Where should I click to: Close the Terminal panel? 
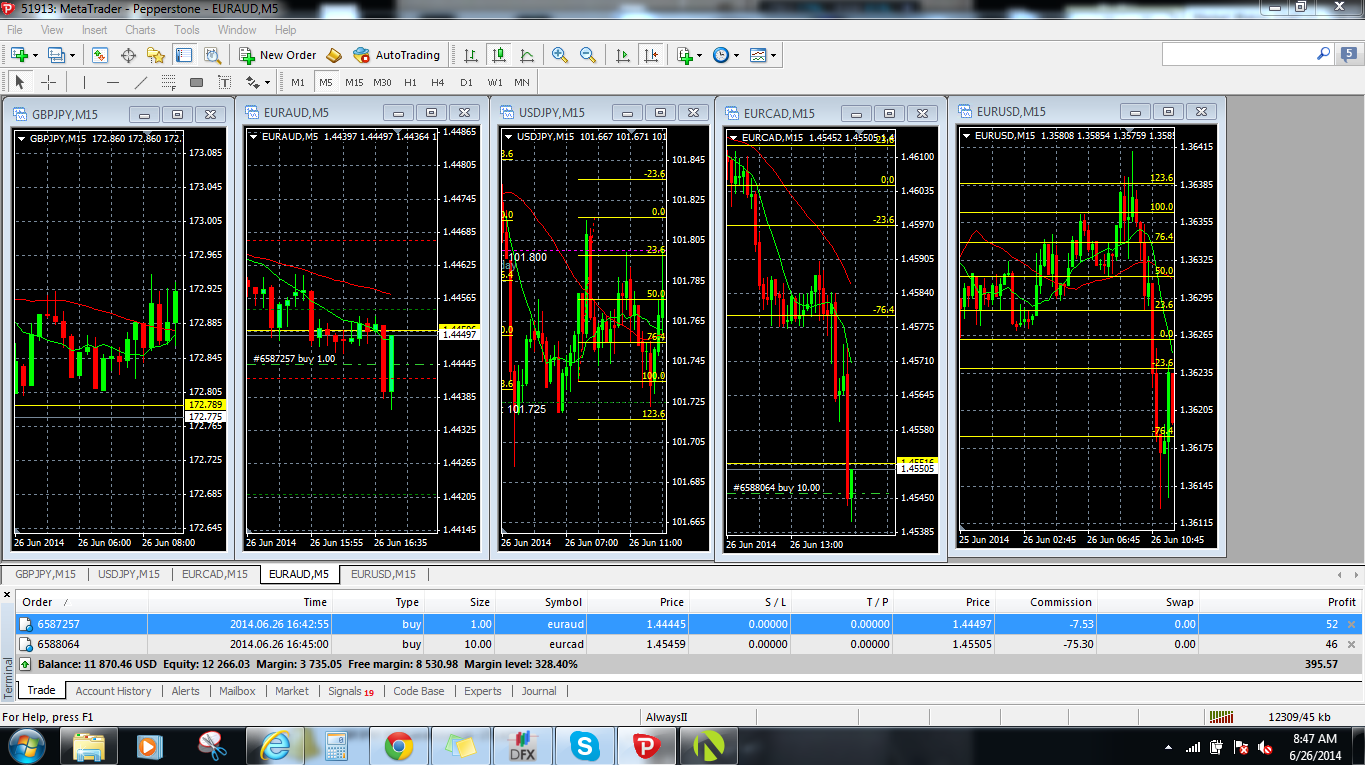[x=8, y=595]
